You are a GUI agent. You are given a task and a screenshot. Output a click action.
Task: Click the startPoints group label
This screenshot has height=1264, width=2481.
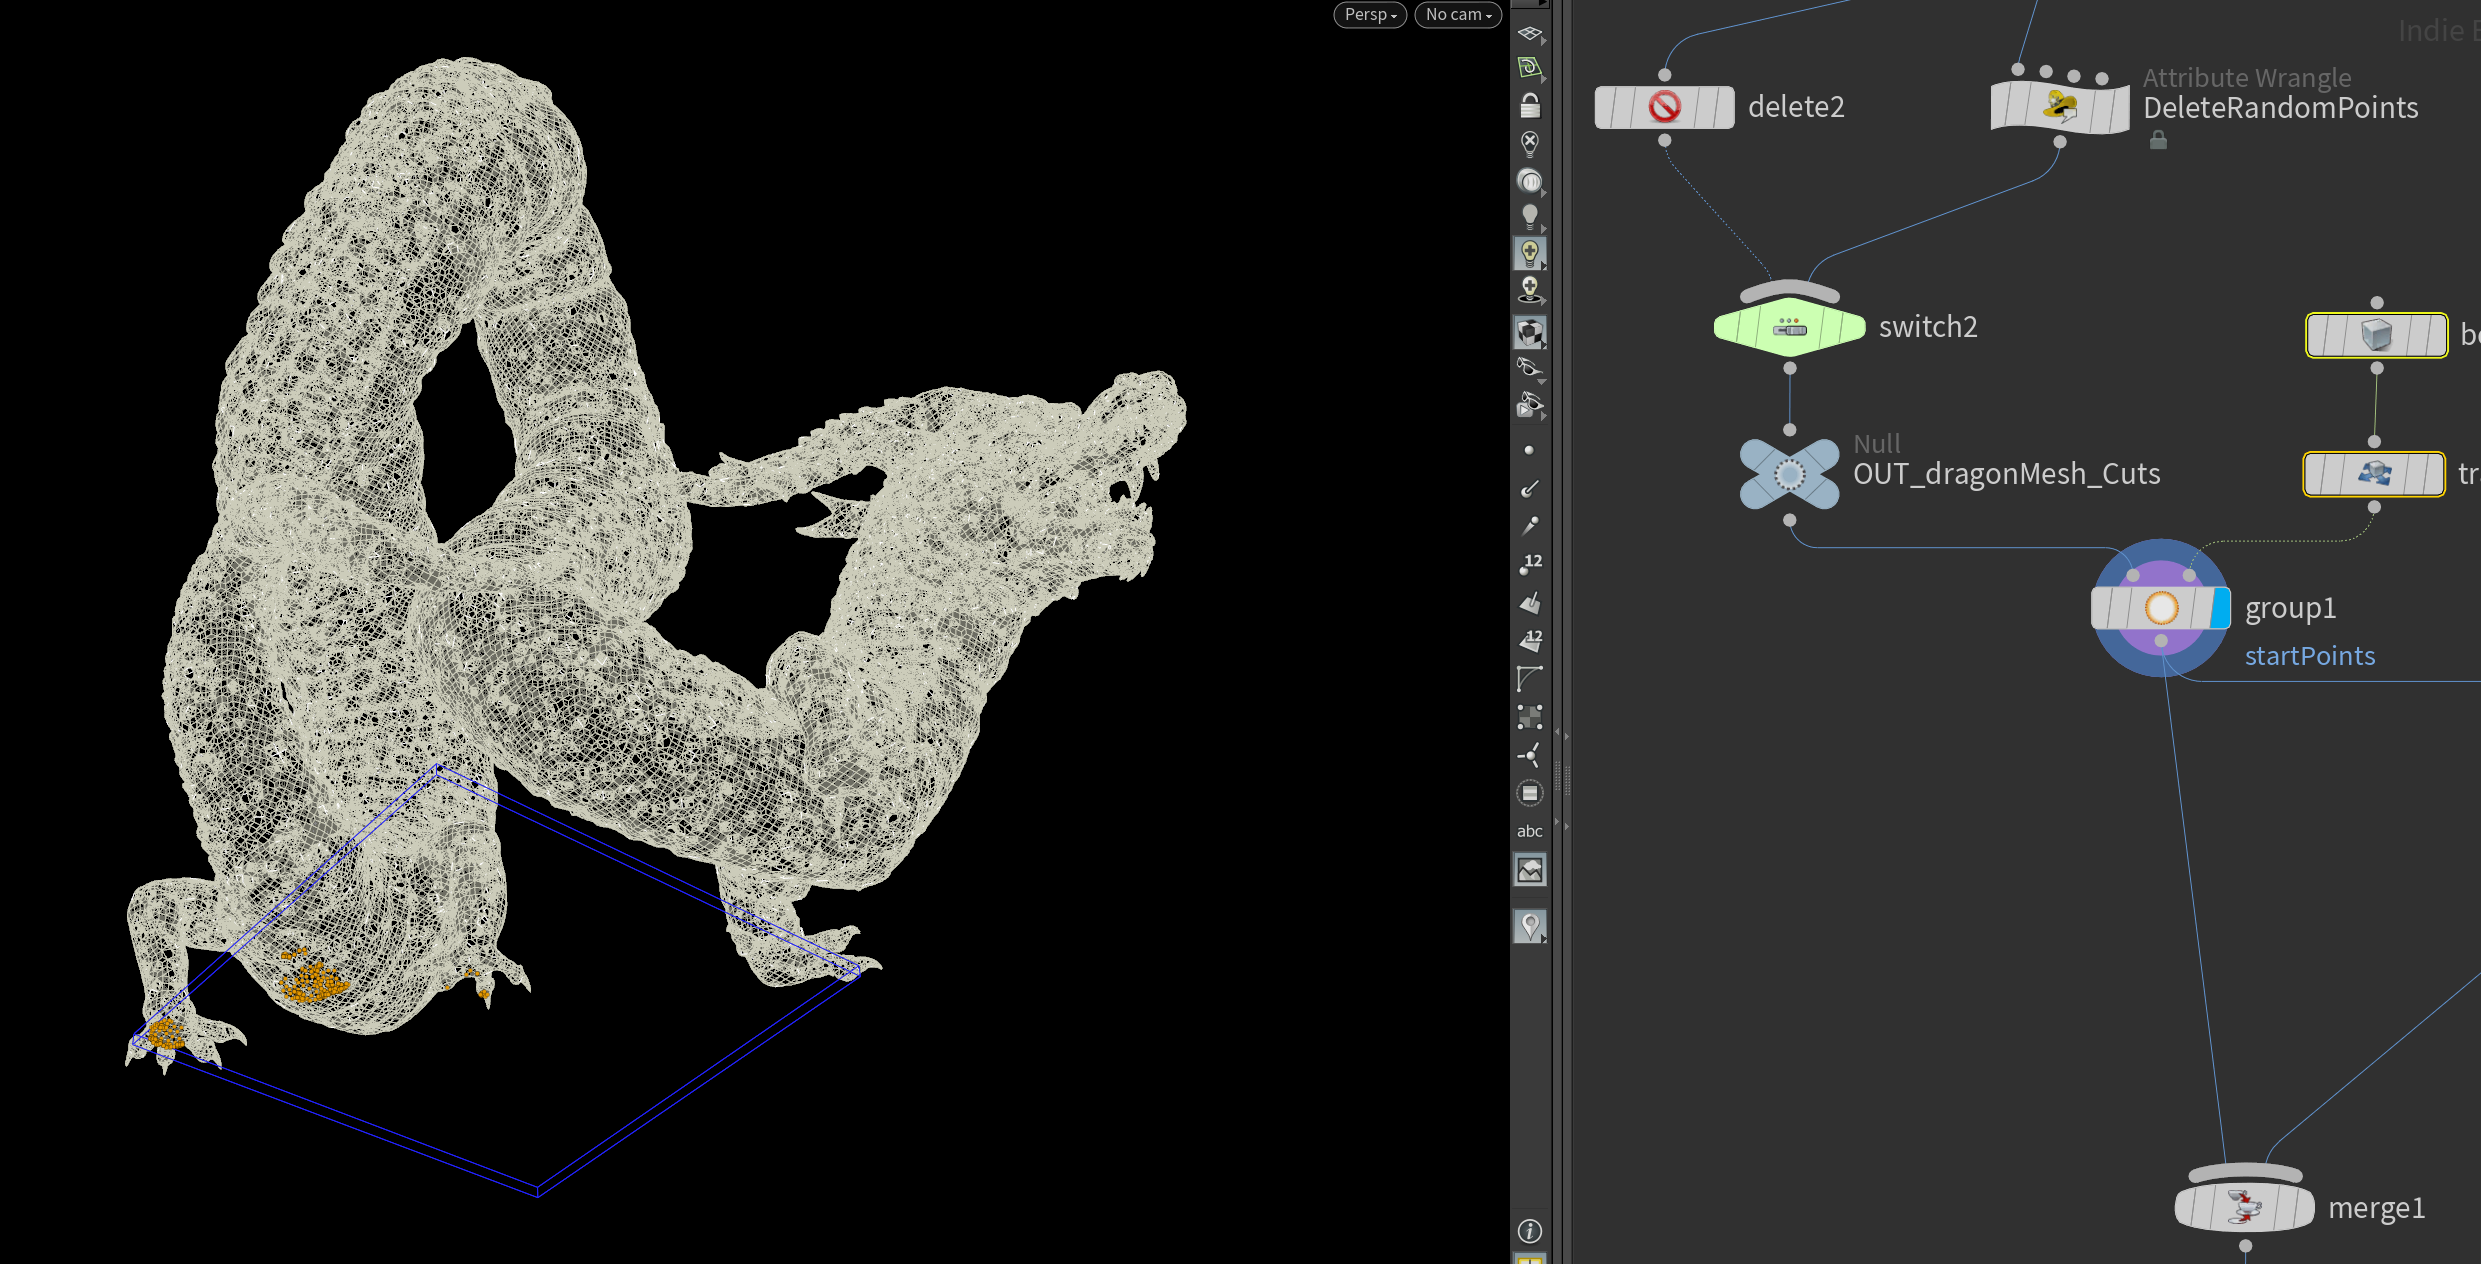[x=2309, y=656]
